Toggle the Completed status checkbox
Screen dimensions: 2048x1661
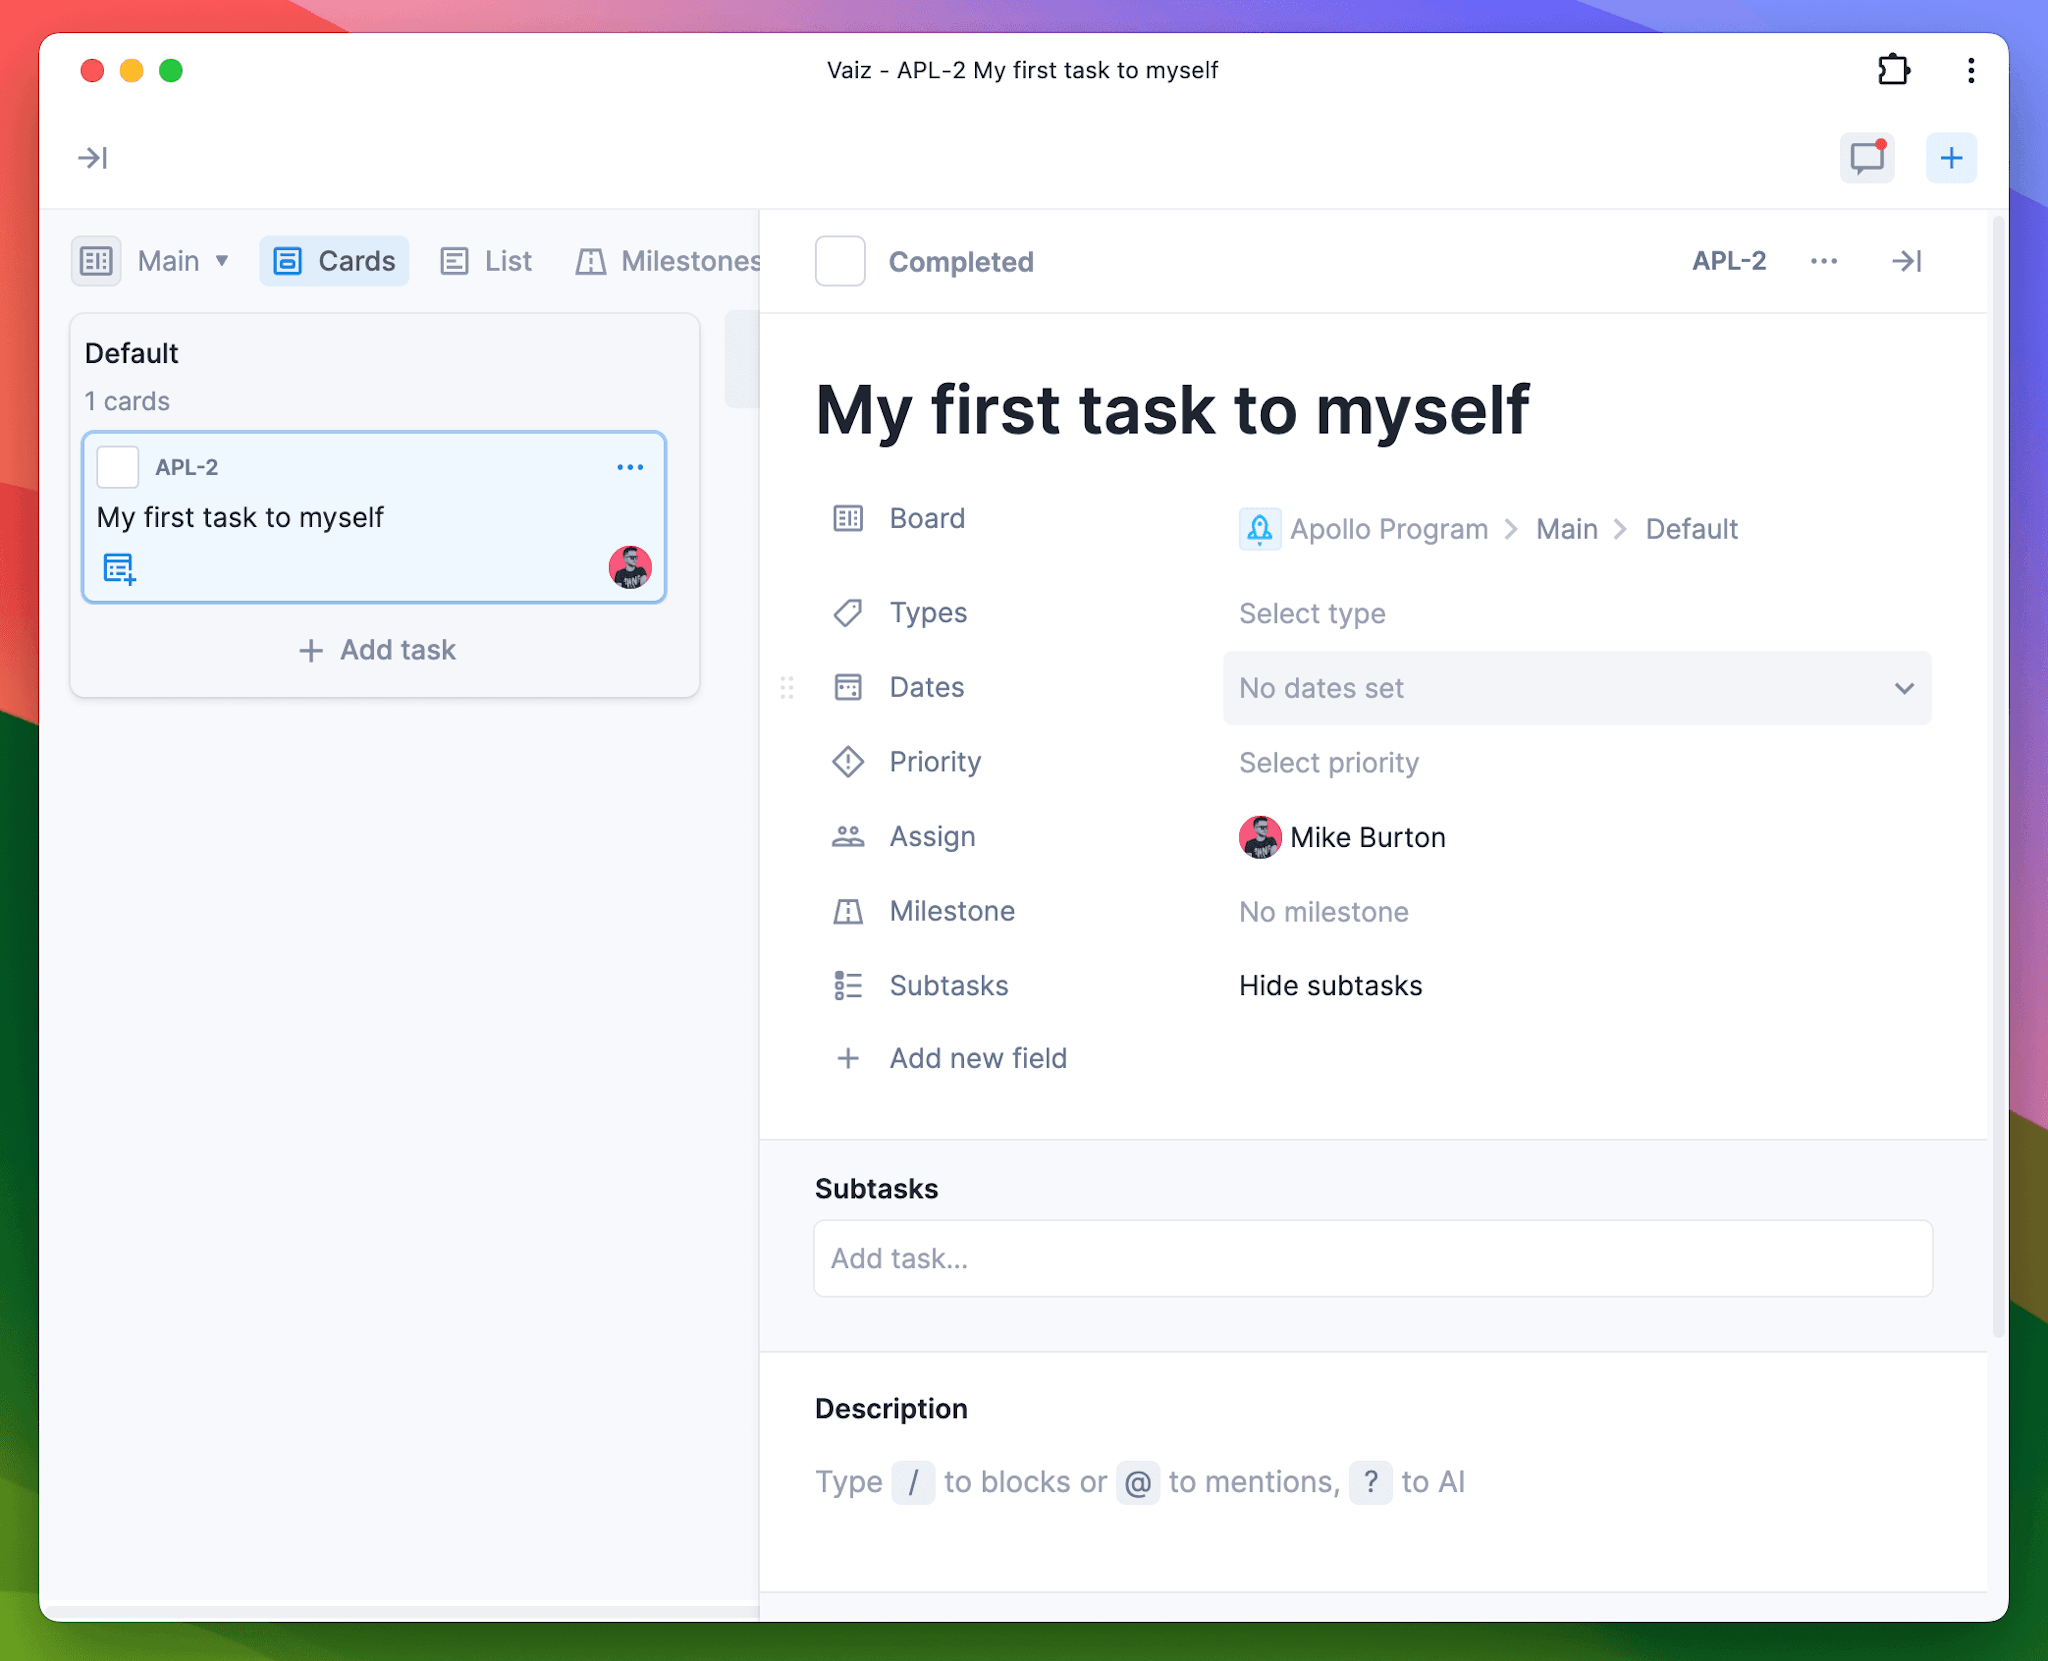point(838,259)
